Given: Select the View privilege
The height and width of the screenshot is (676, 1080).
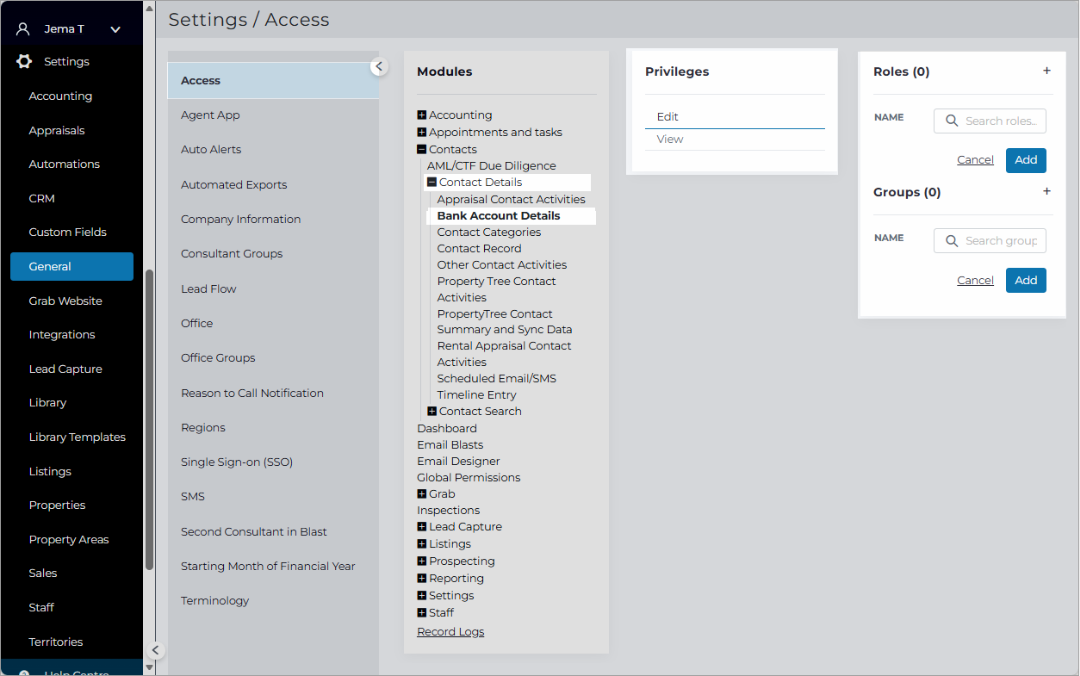Looking at the screenshot, I should (734, 139).
